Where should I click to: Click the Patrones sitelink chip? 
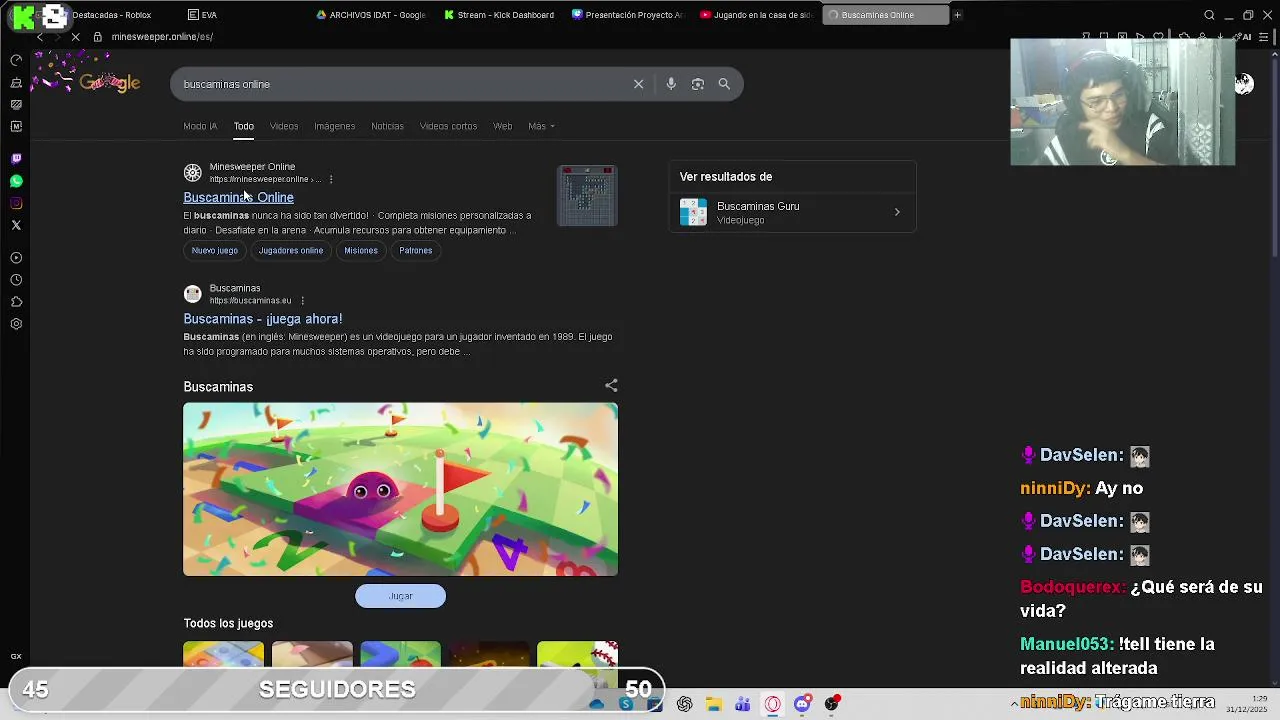[x=416, y=250]
